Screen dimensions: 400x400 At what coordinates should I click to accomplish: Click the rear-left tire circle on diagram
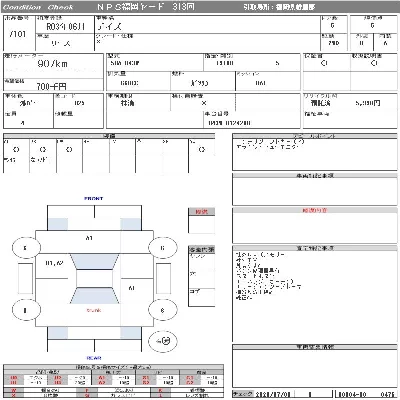click(x=26, y=310)
